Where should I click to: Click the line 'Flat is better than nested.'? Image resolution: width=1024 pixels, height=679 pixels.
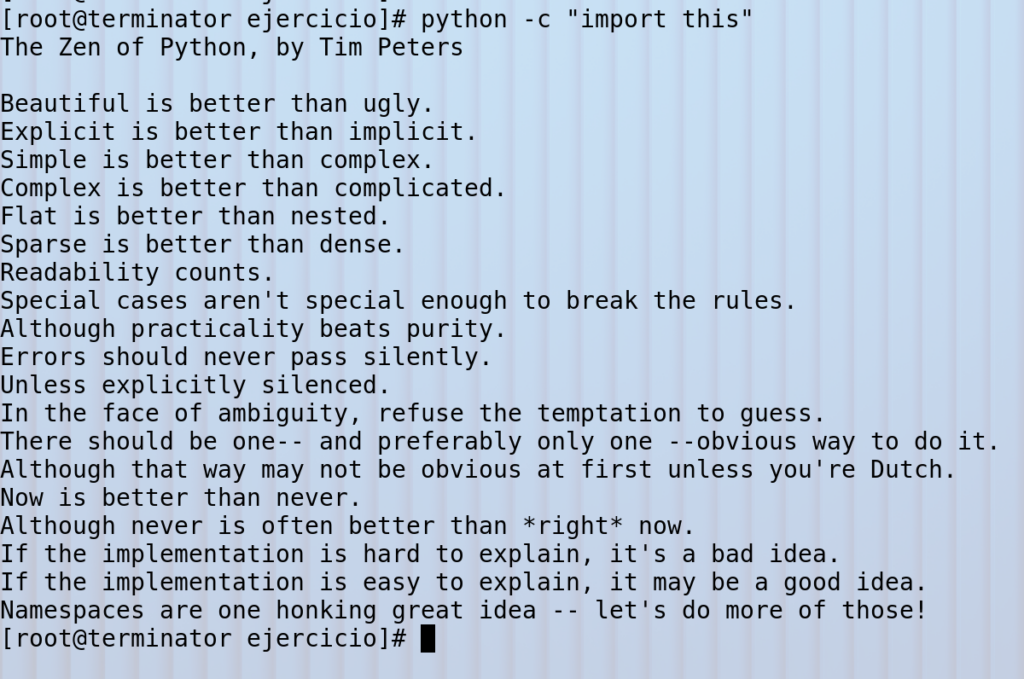(x=195, y=216)
